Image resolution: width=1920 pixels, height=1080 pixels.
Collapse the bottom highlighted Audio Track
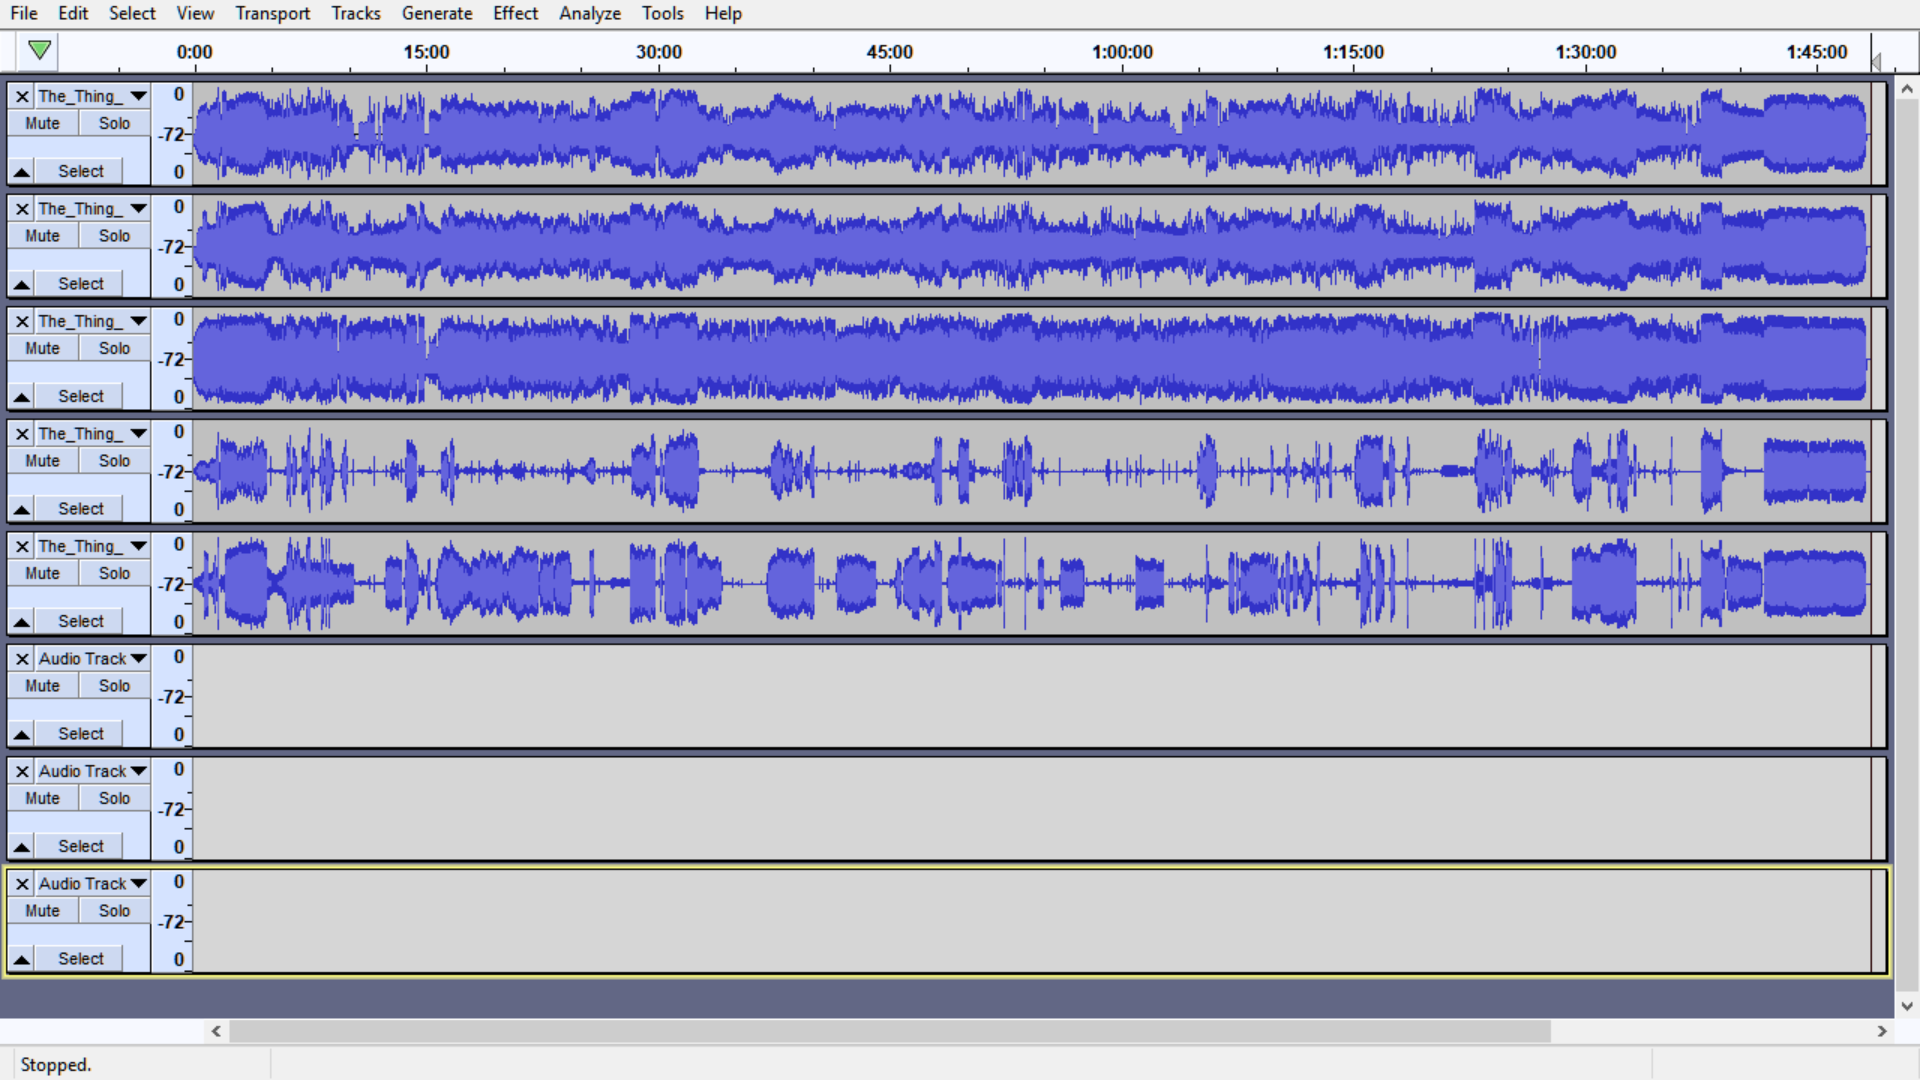[x=21, y=959]
